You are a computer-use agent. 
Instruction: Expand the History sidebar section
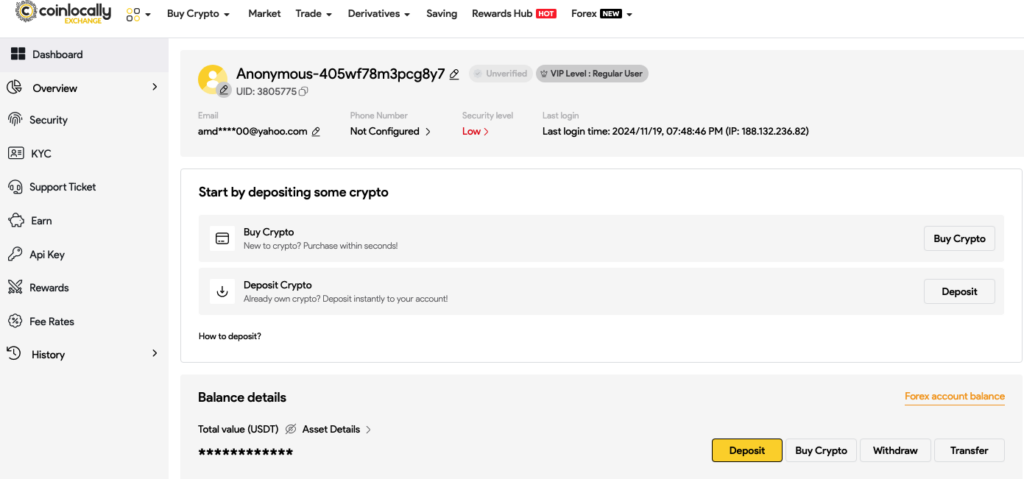(155, 354)
